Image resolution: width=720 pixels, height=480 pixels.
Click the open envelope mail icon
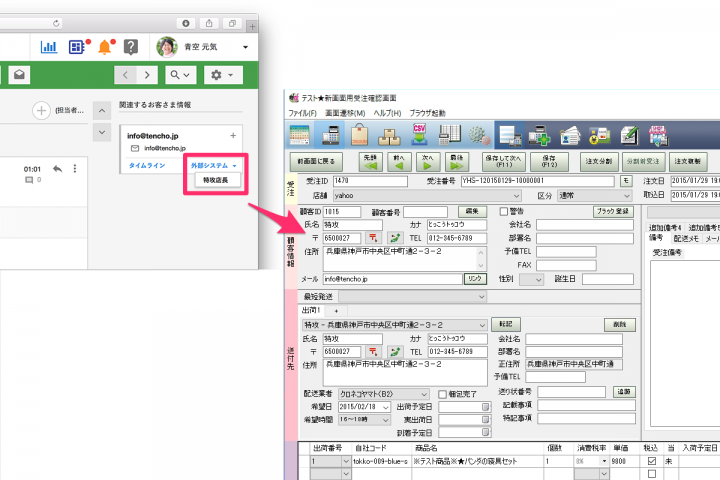[20, 74]
